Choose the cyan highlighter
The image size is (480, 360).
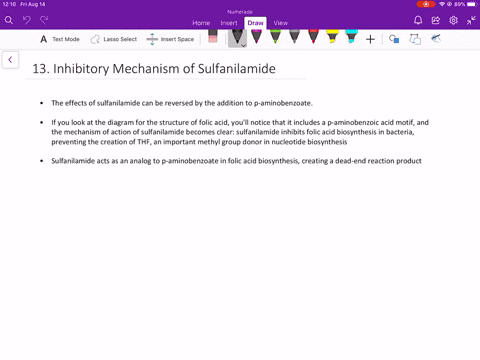351,37
